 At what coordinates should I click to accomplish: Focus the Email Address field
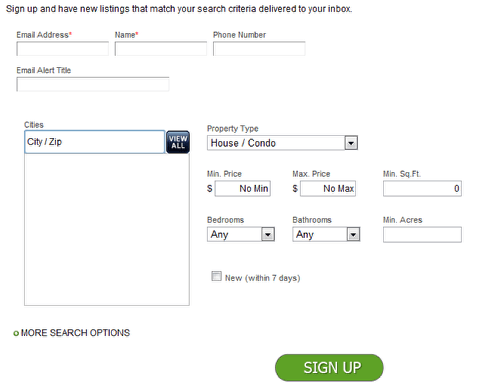coord(63,49)
